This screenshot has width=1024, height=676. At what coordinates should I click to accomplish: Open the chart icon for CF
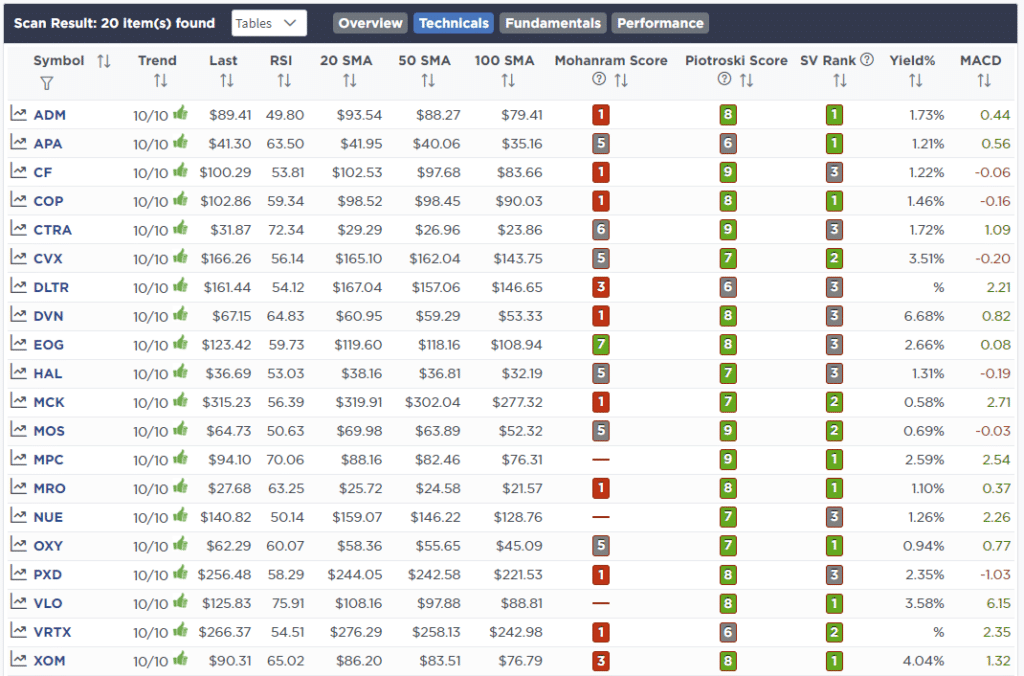[18, 172]
